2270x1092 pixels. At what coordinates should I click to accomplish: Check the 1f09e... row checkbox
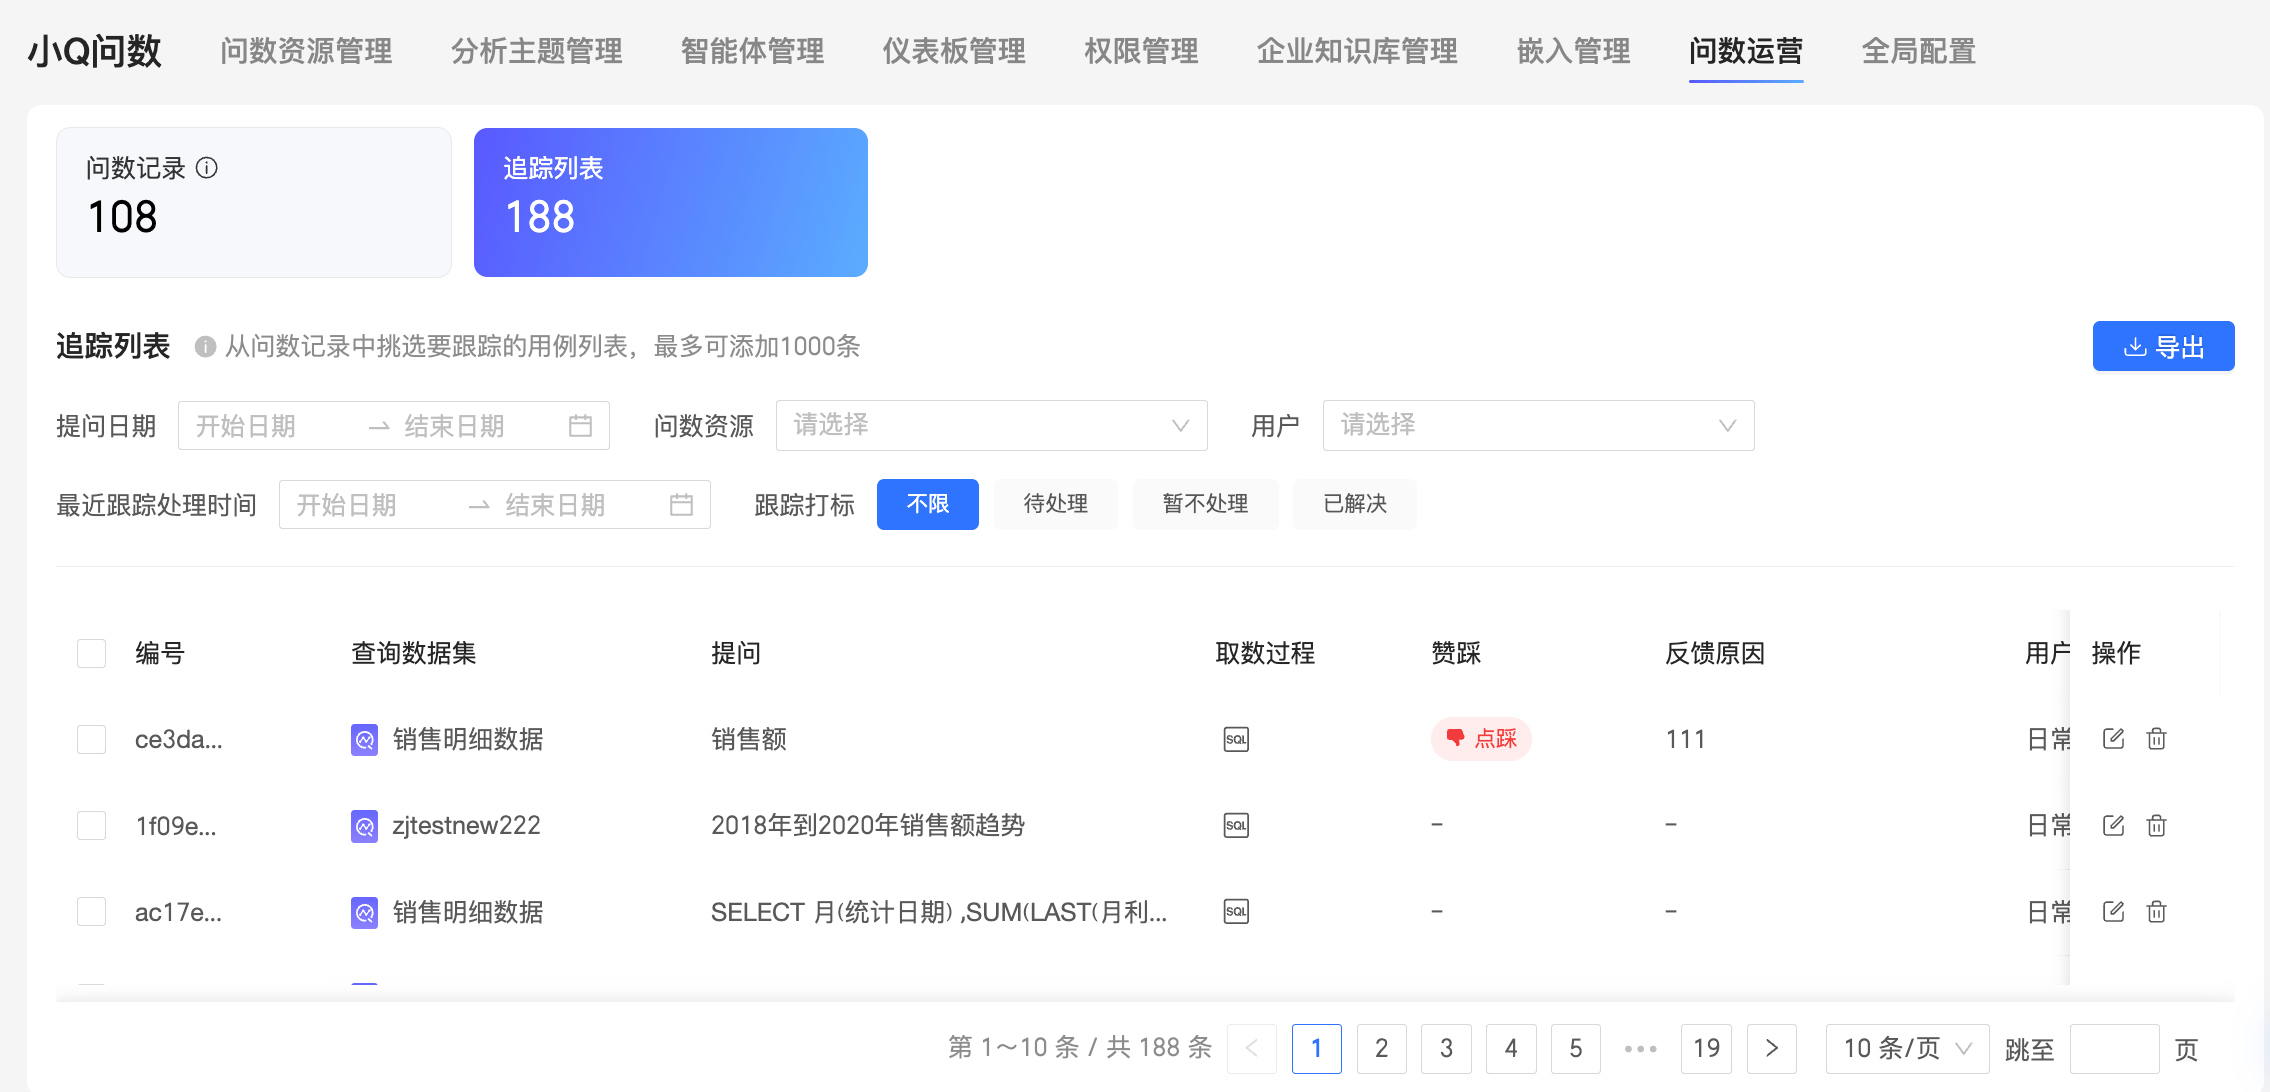coord(92,825)
